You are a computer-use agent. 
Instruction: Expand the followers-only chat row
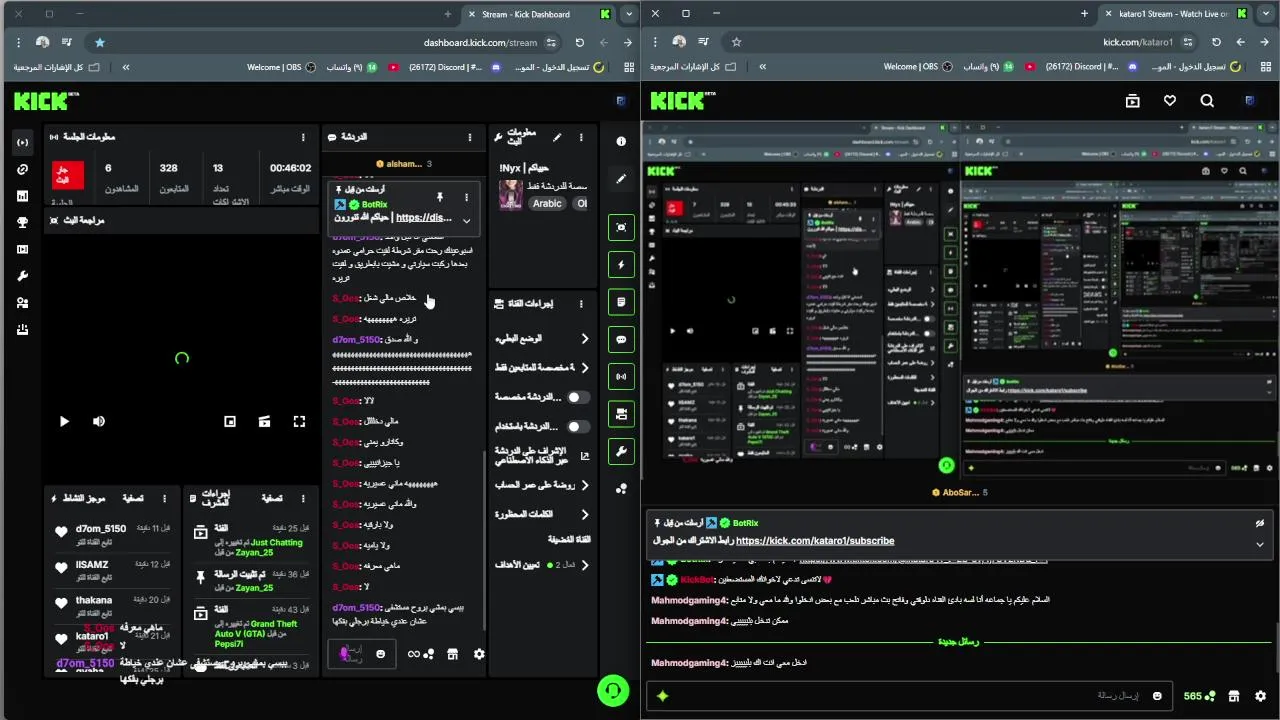(x=541, y=368)
